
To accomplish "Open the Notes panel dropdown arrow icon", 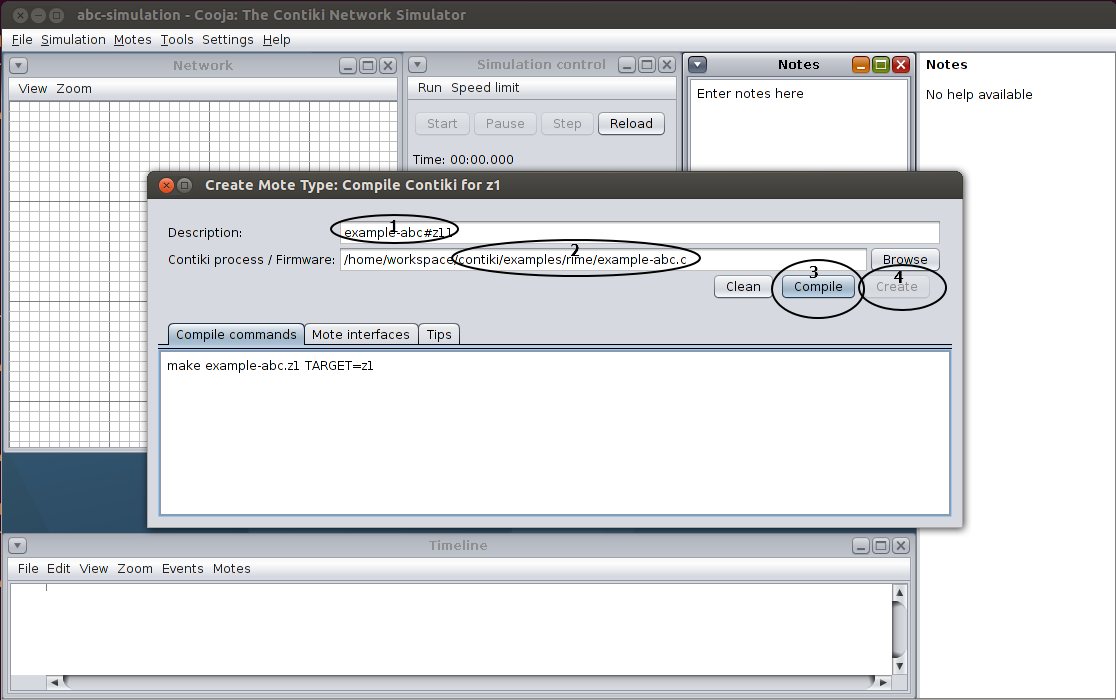I will [x=698, y=65].
